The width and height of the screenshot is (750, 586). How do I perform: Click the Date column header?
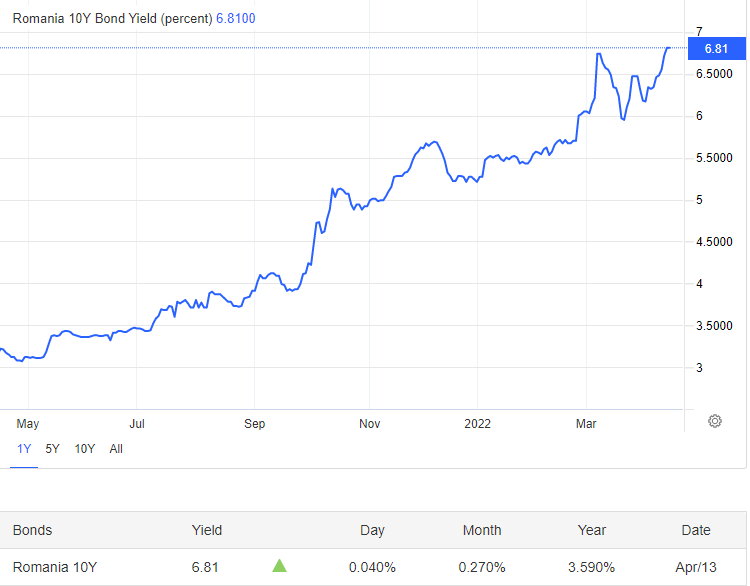pyautogui.click(x=696, y=530)
